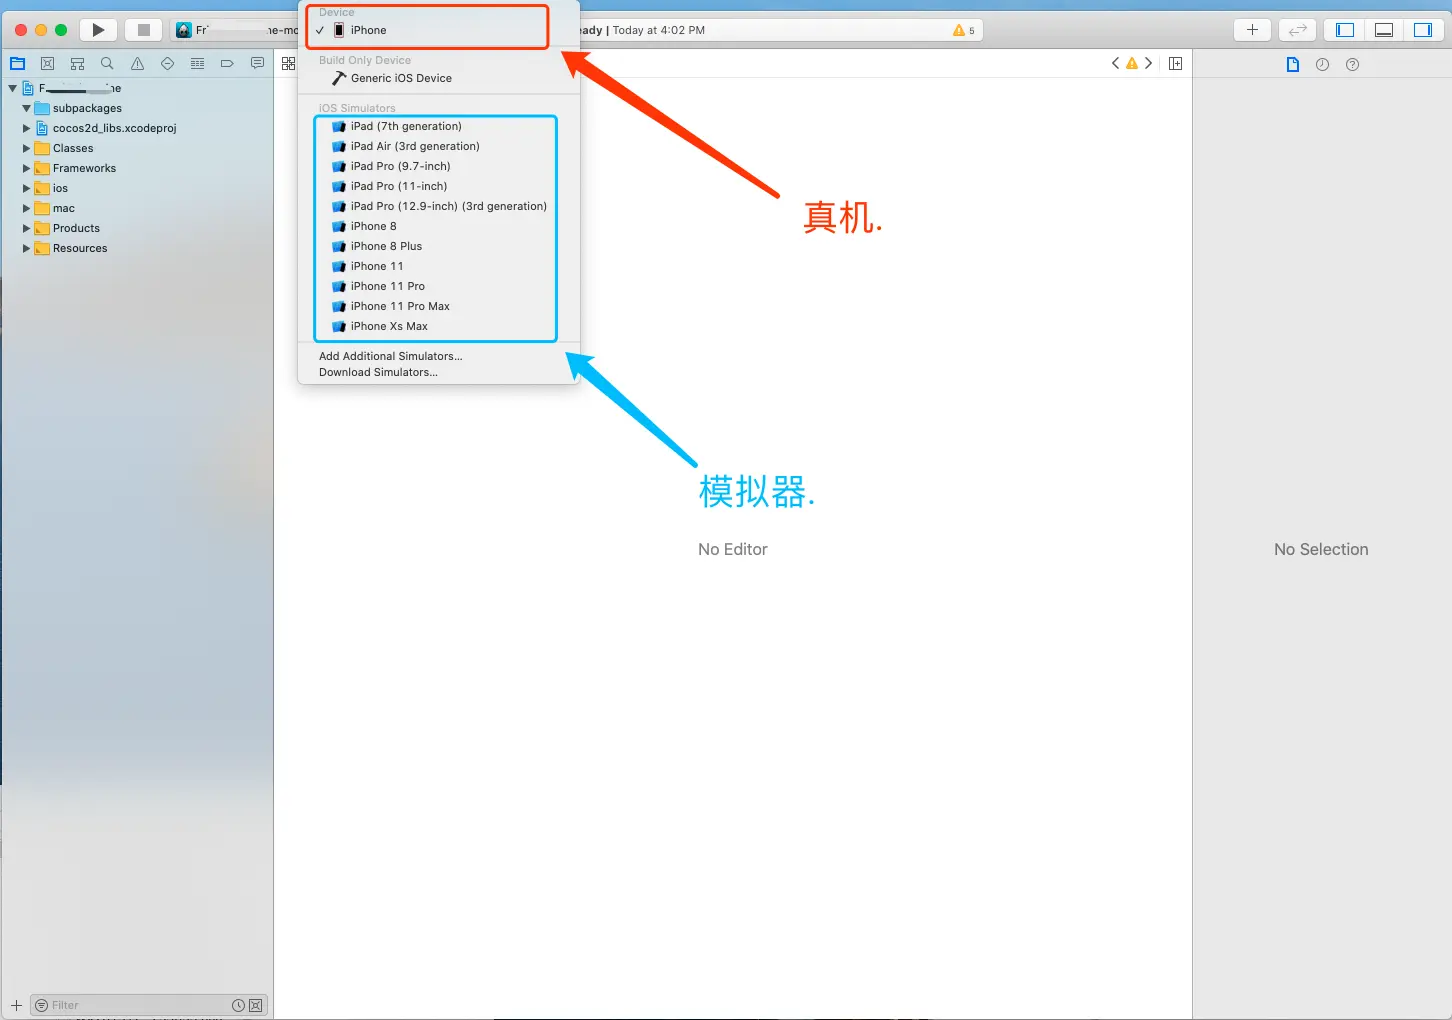Select cocos2d_libs.xcodeproj file row
This screenshot has width=1452, height=1020.
tap(137, 128)
